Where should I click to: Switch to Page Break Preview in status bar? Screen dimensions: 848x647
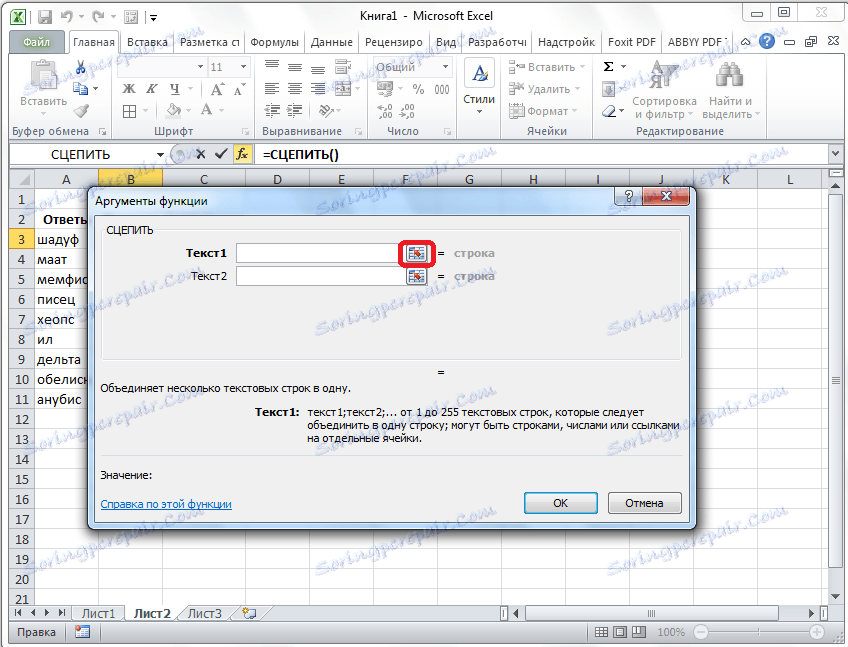pos(639,632)
